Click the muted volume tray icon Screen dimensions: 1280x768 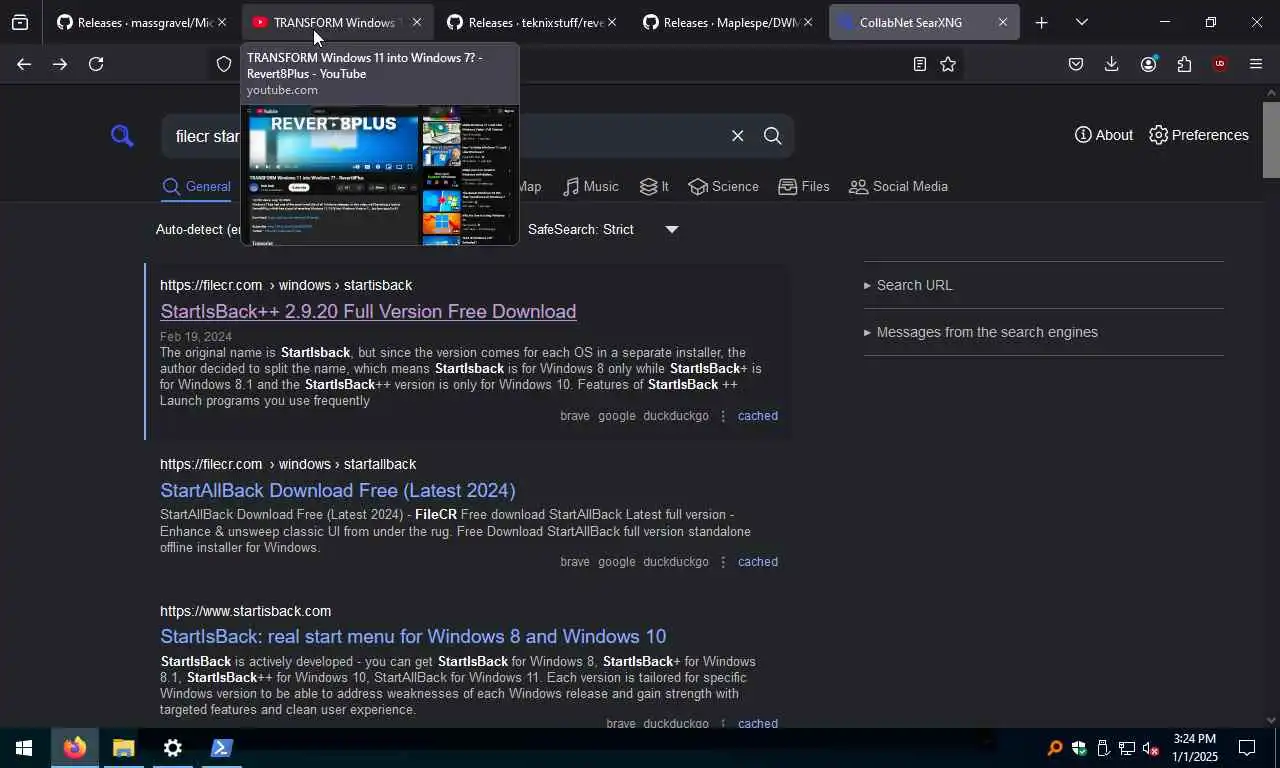pyautogui.click(x=1150, y=748)
